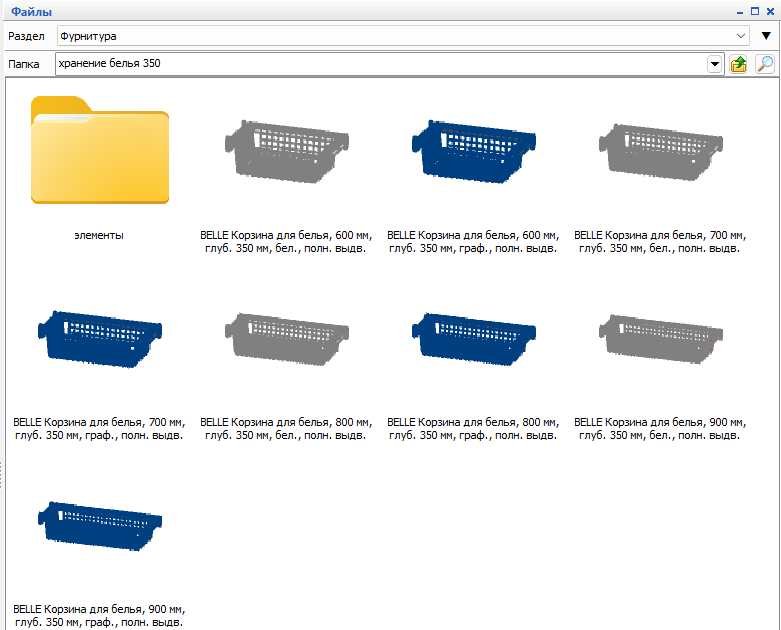
Task: Maximize the Файлы panel
Action: click(755, 11)
